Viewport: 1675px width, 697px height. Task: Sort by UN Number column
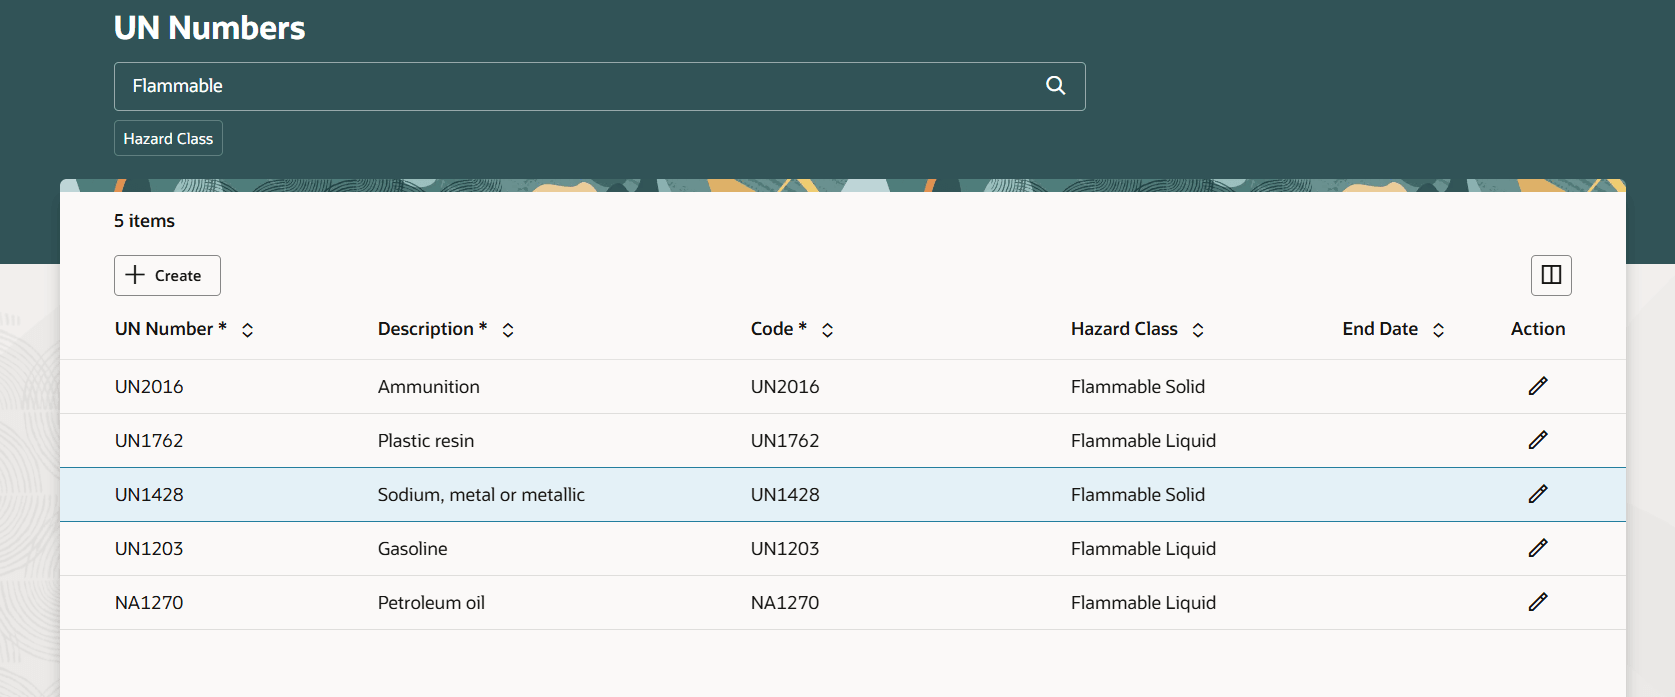pos(247,330)
